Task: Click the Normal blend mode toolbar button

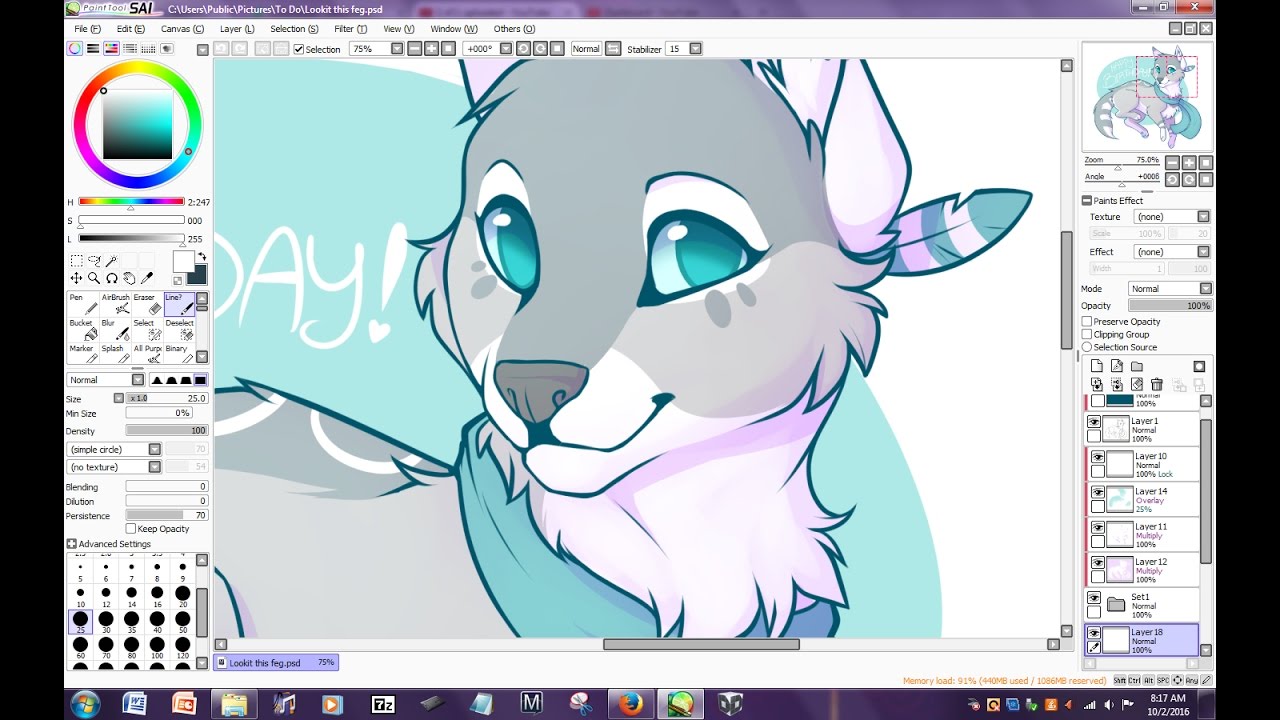Action: [x=586, y=49]
